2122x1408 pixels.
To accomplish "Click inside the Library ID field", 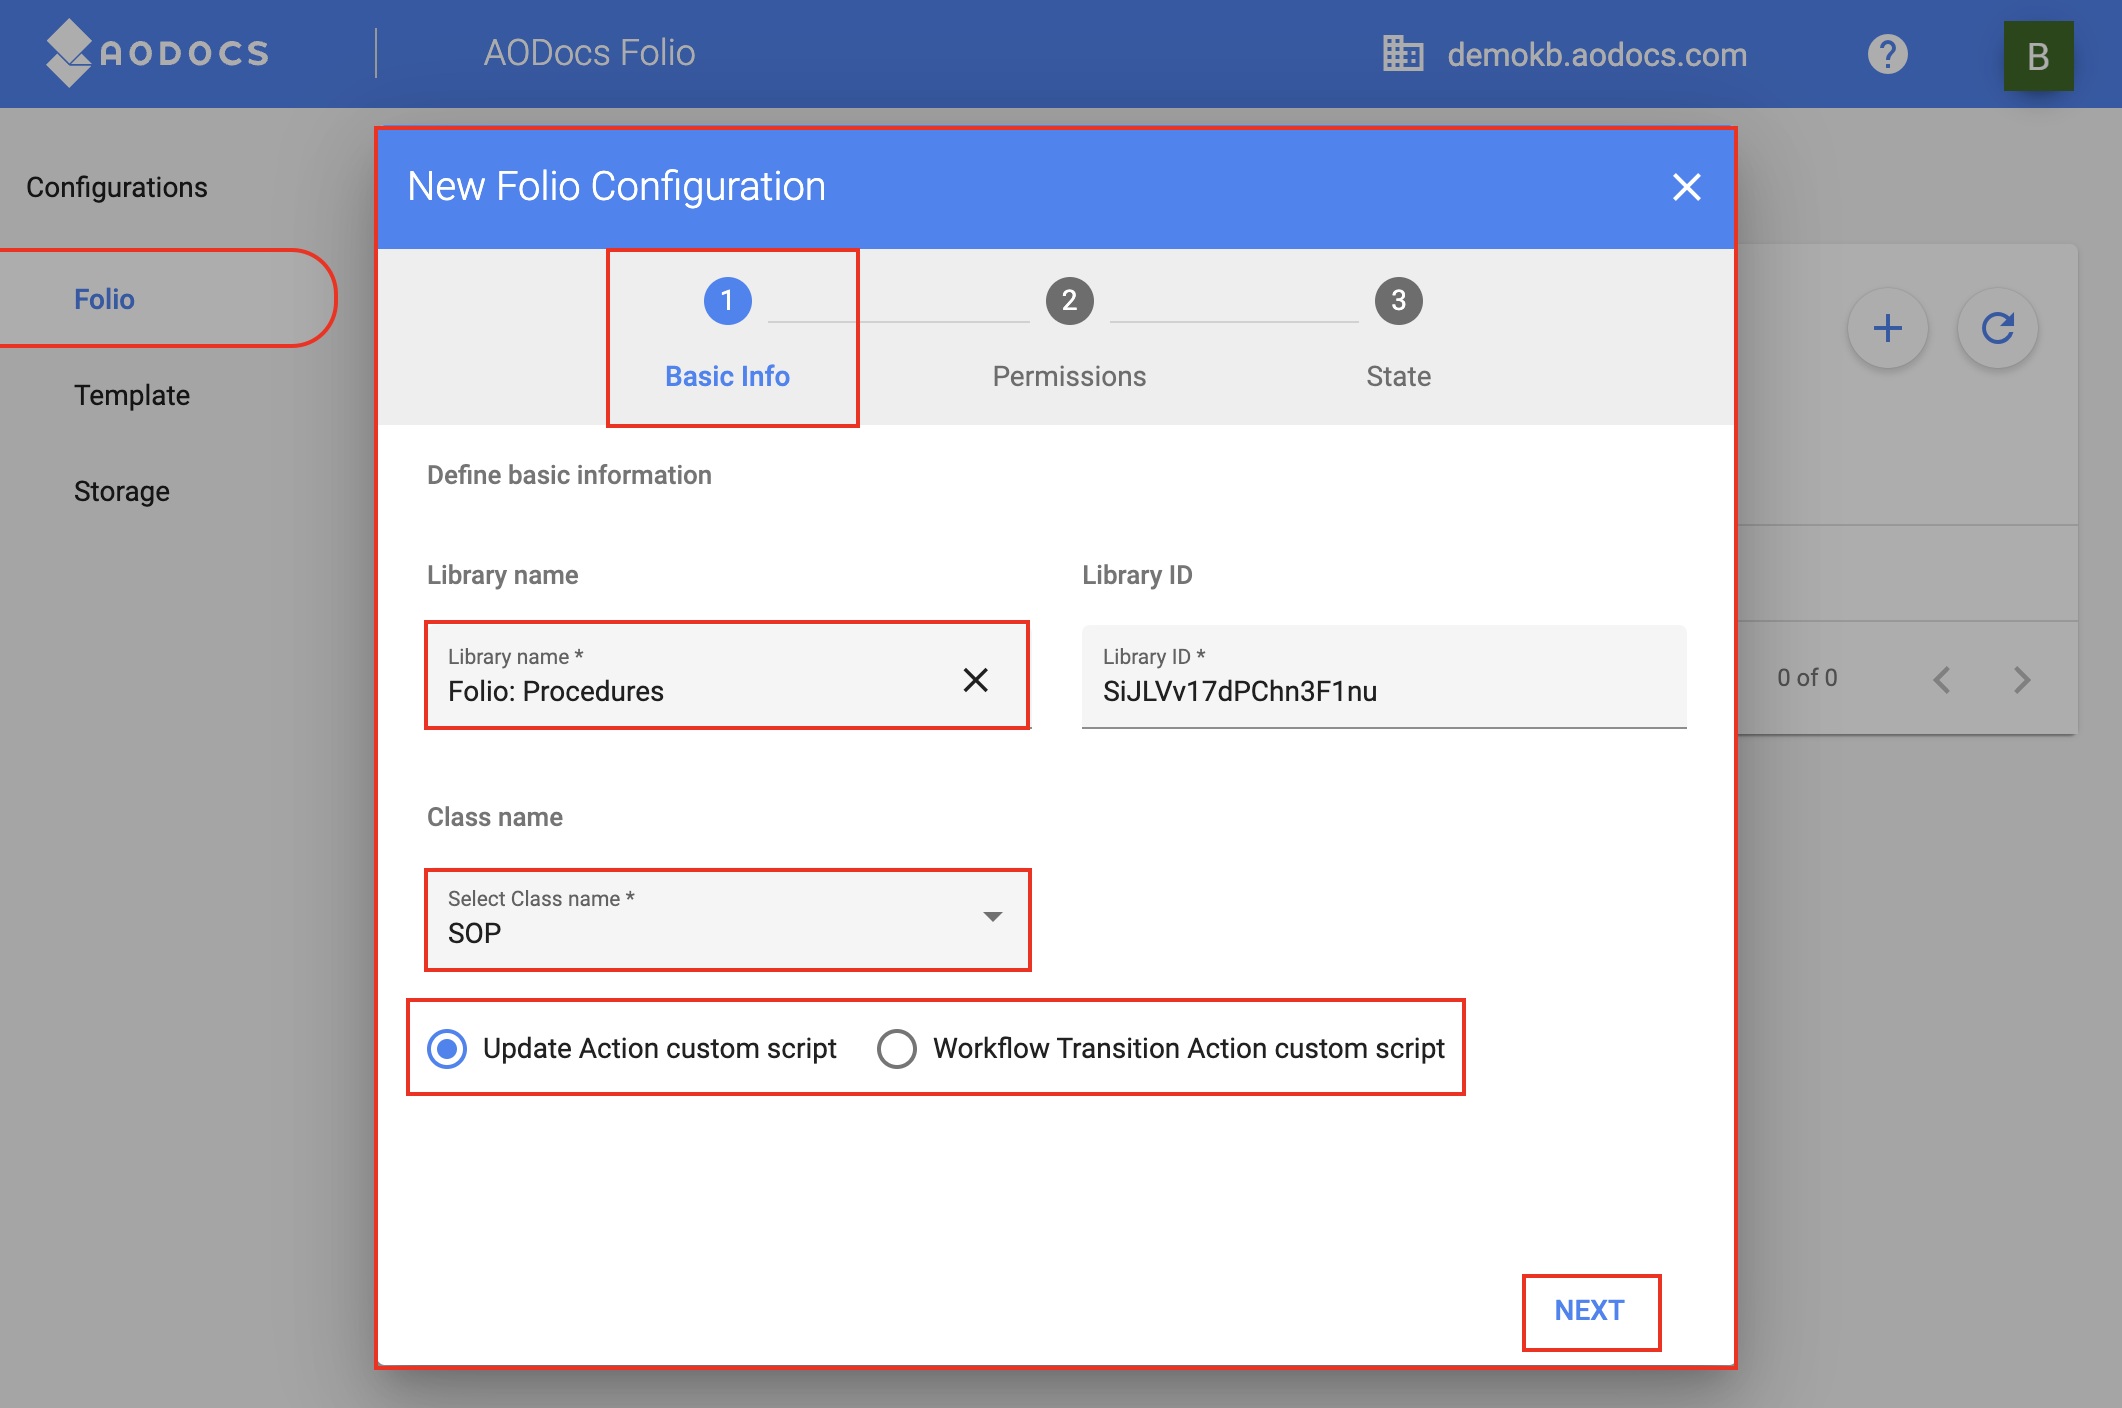I will tap(1384, 690).
